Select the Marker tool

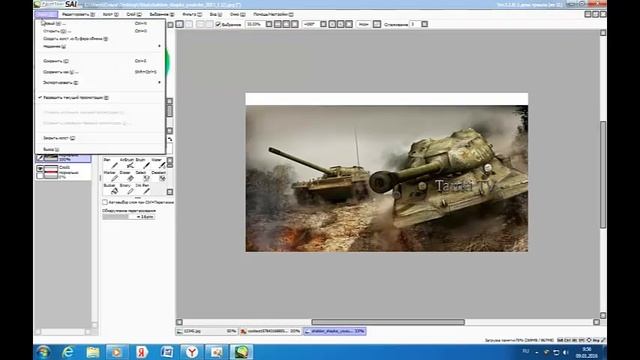tap(110, 176)
